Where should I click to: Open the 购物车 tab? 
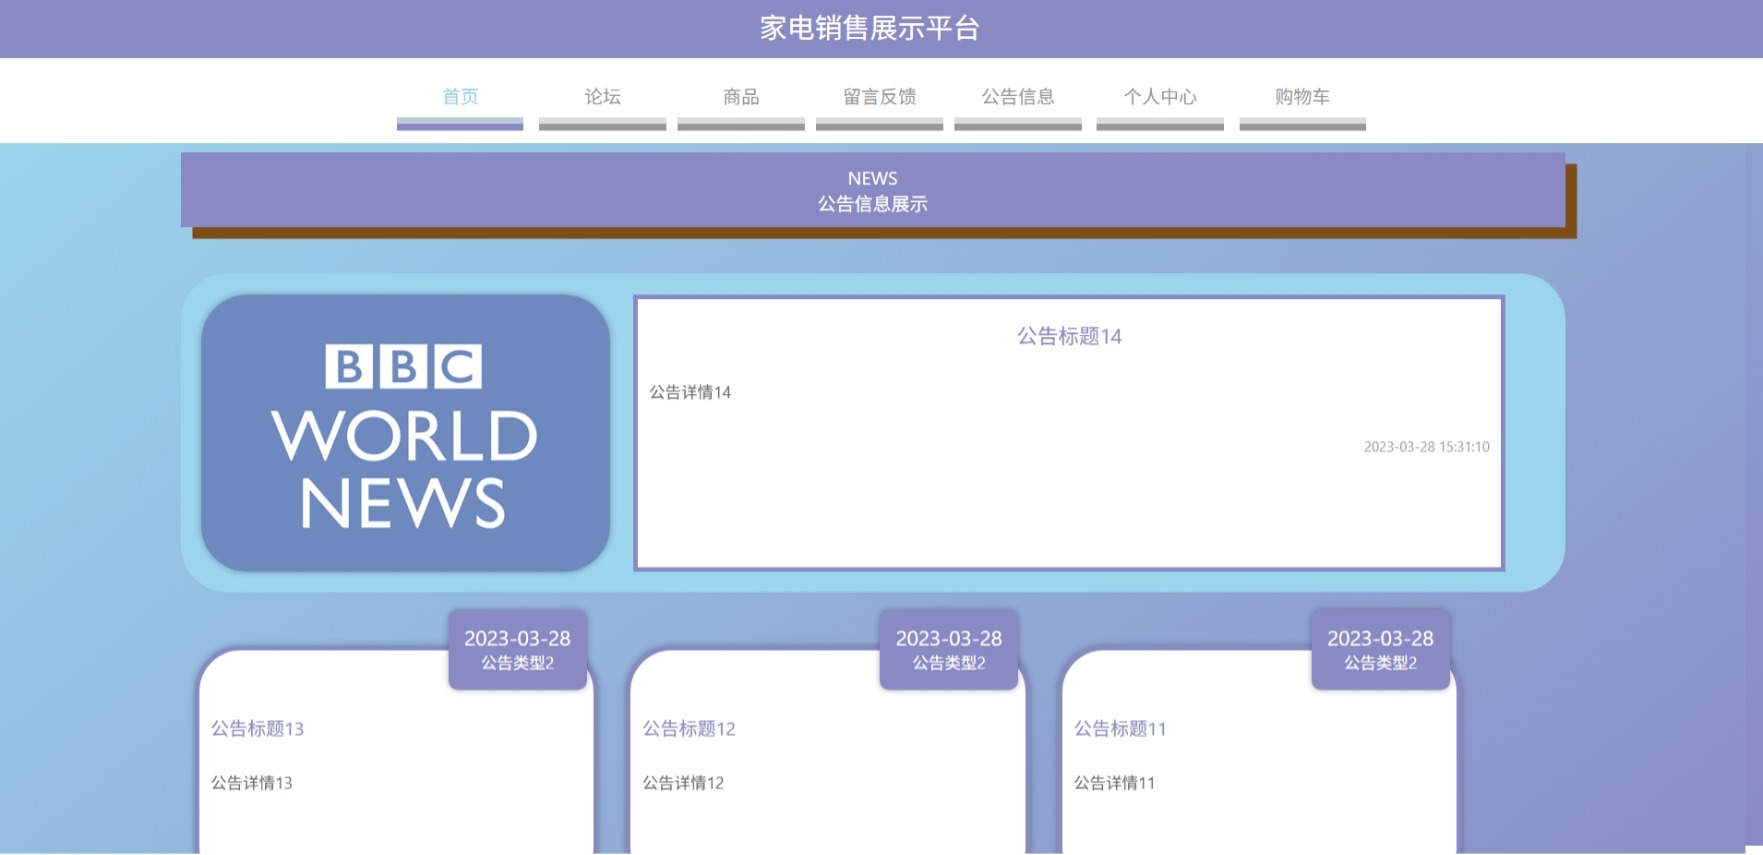[1302, 97]
